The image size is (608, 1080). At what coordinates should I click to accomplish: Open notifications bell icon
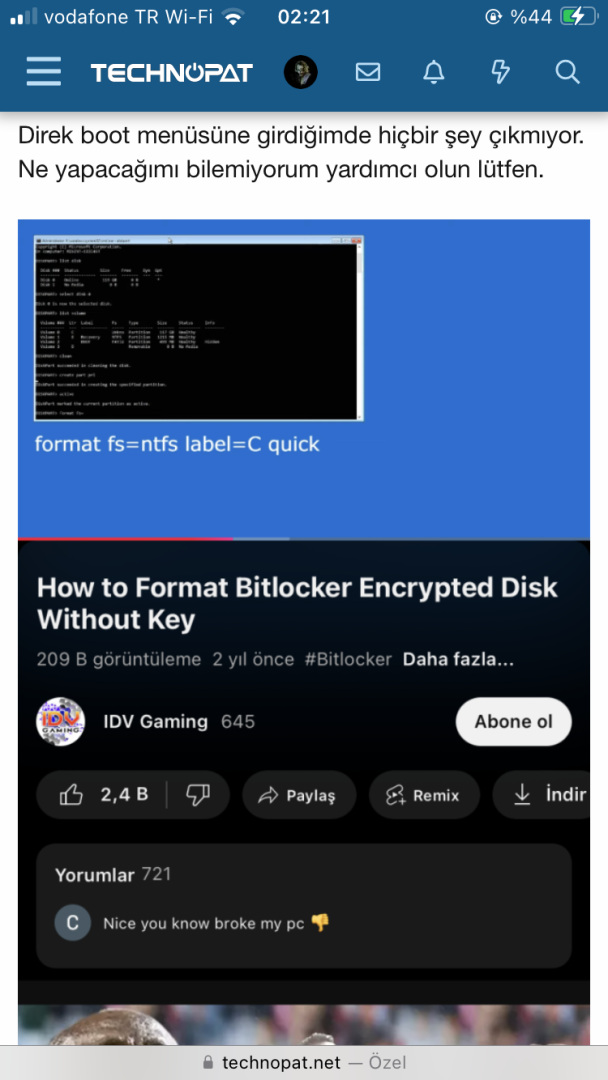pyautogui.click(x=434, y=72)
